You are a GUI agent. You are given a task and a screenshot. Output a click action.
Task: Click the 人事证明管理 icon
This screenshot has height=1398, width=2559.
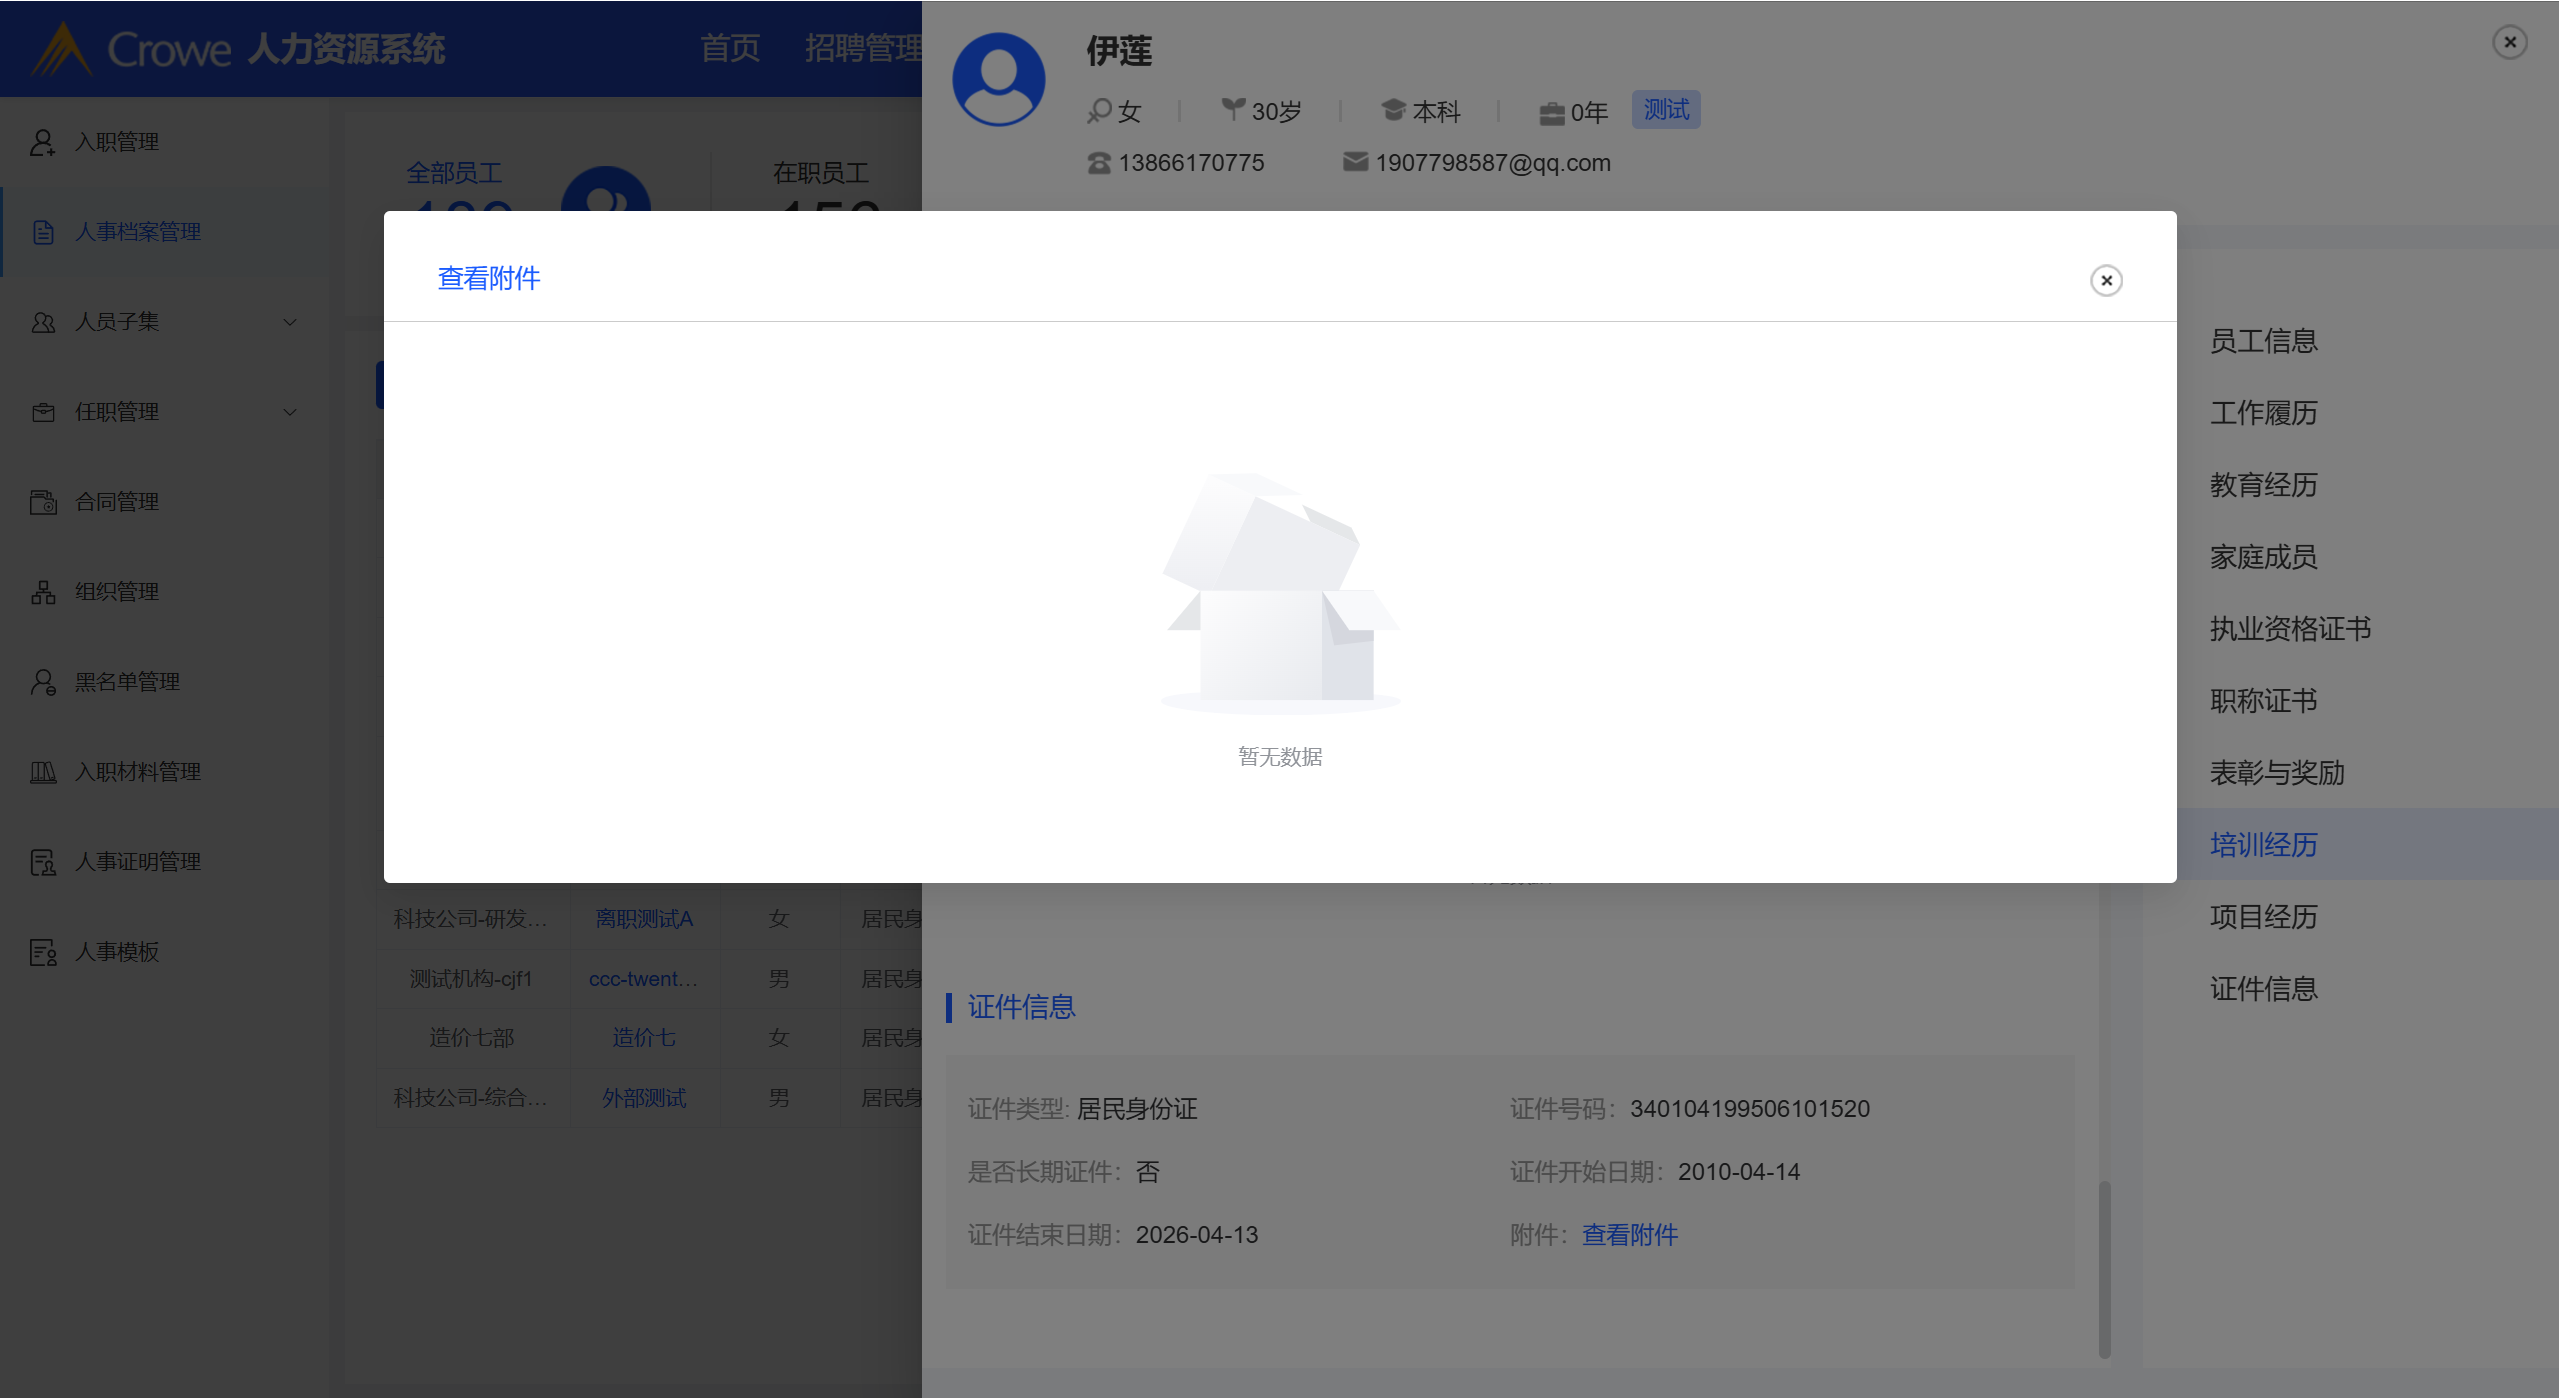coord(43,862)
